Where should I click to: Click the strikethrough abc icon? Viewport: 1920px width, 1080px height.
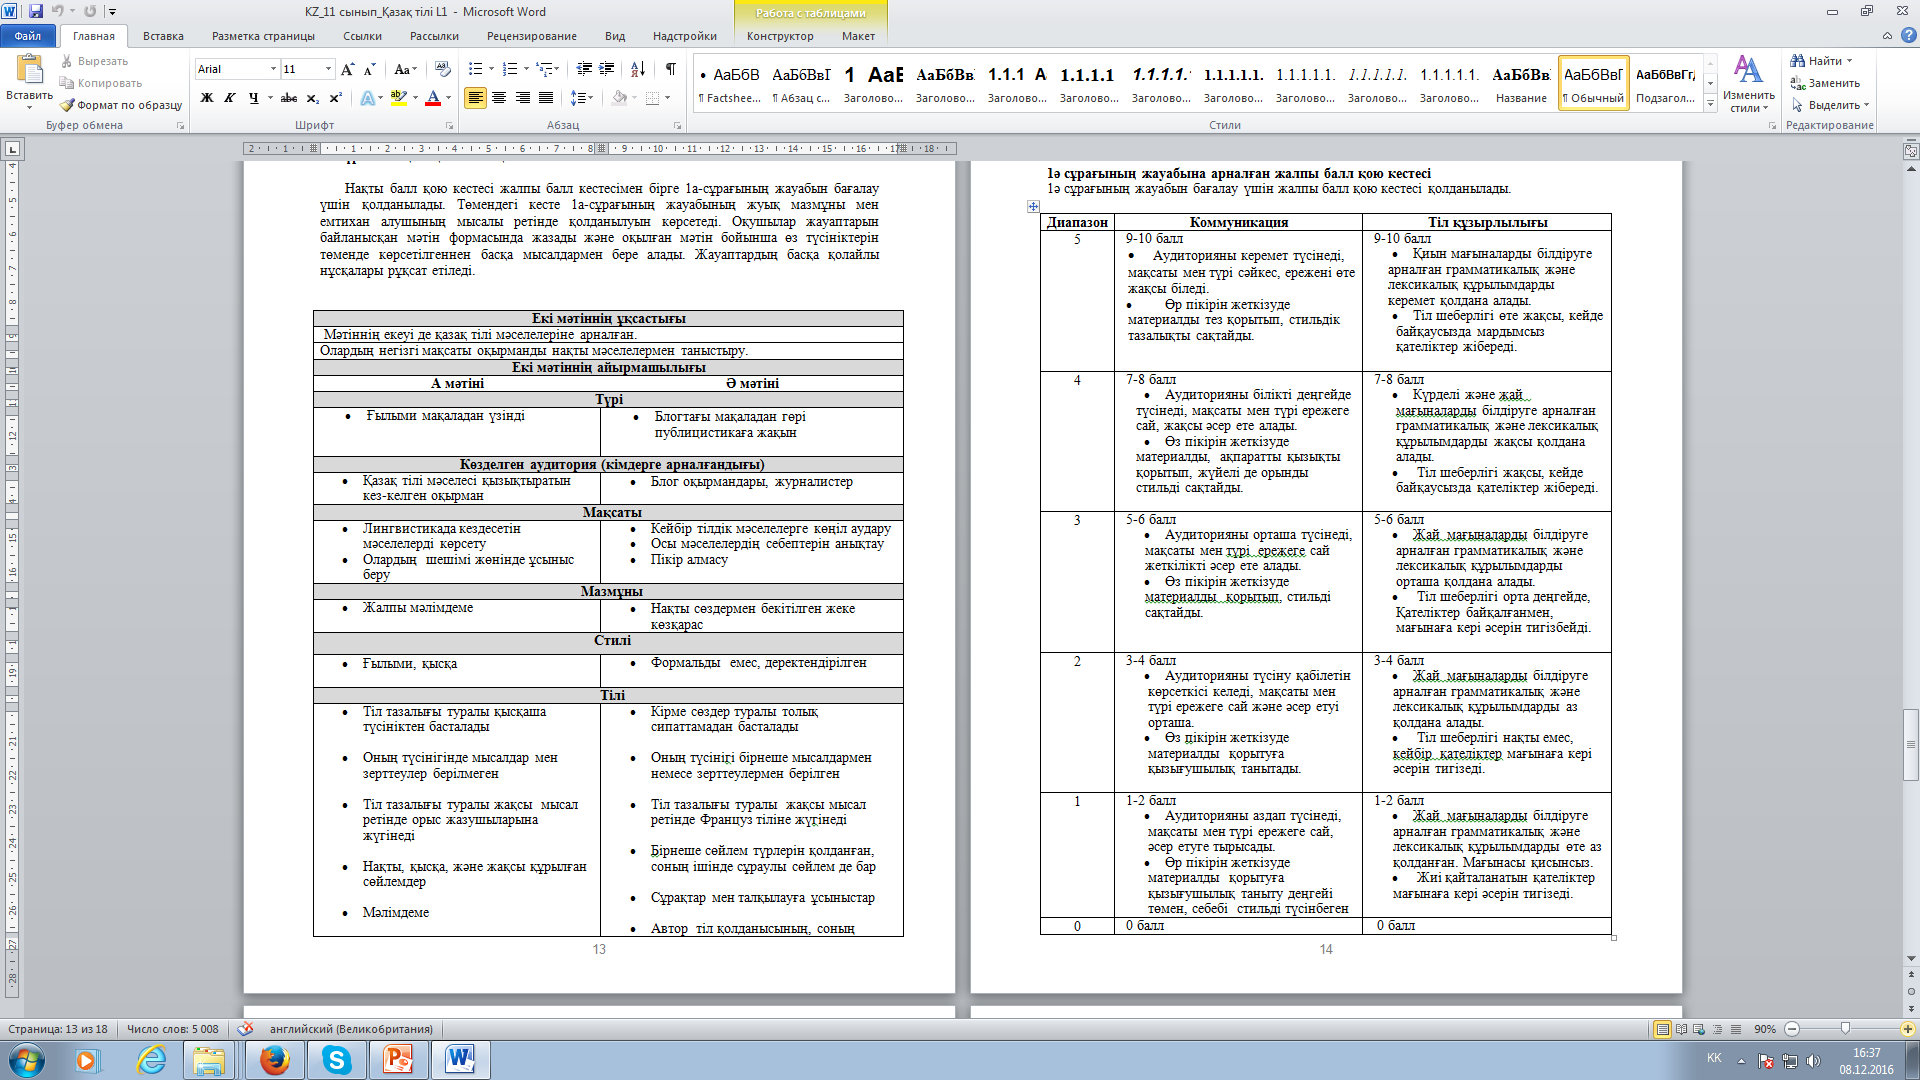click(289, 98)
